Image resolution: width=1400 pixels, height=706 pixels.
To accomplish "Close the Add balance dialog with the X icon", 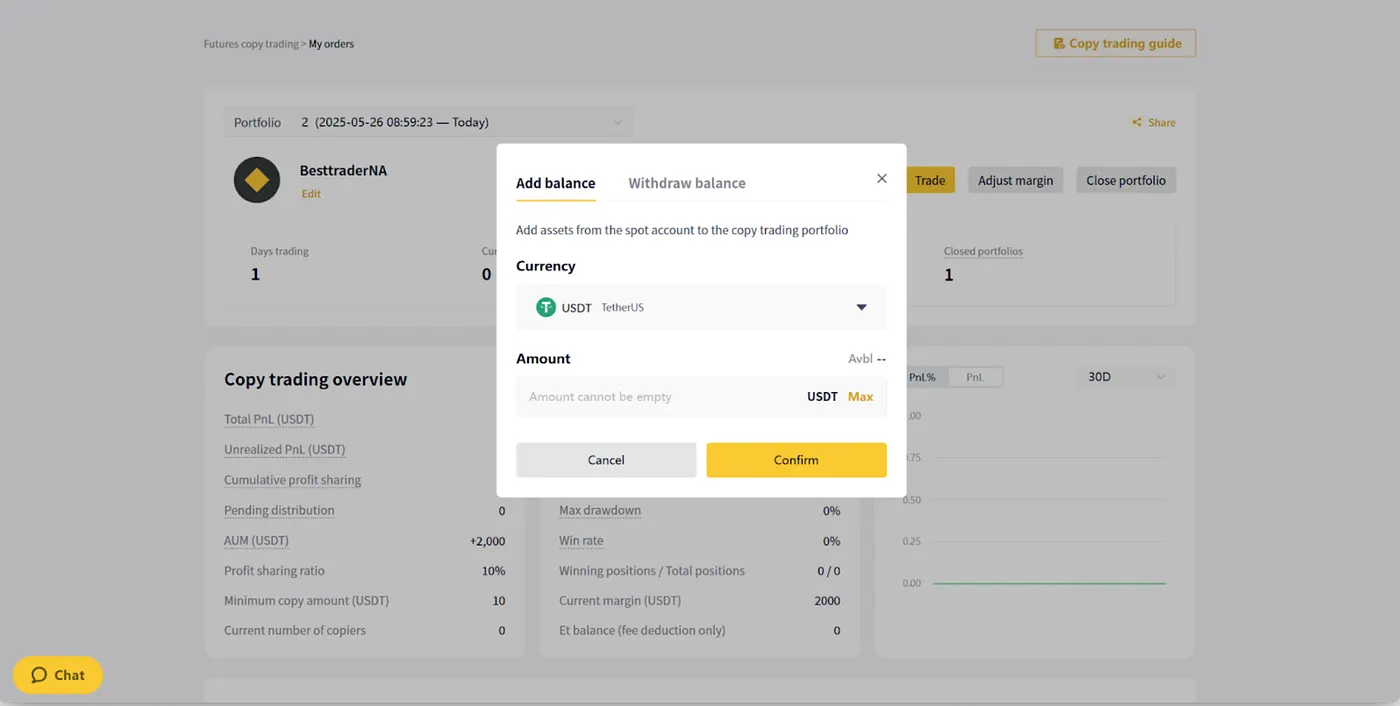I will click(x=881, y=178).
